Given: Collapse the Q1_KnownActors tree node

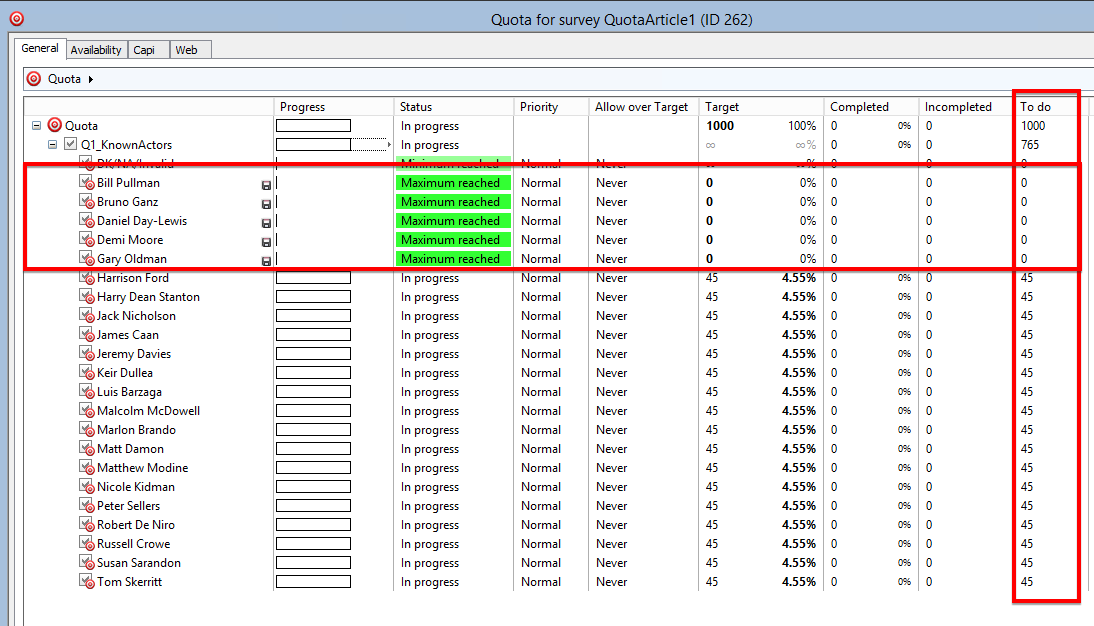Looking at the screenshot, I should [52, 144].
